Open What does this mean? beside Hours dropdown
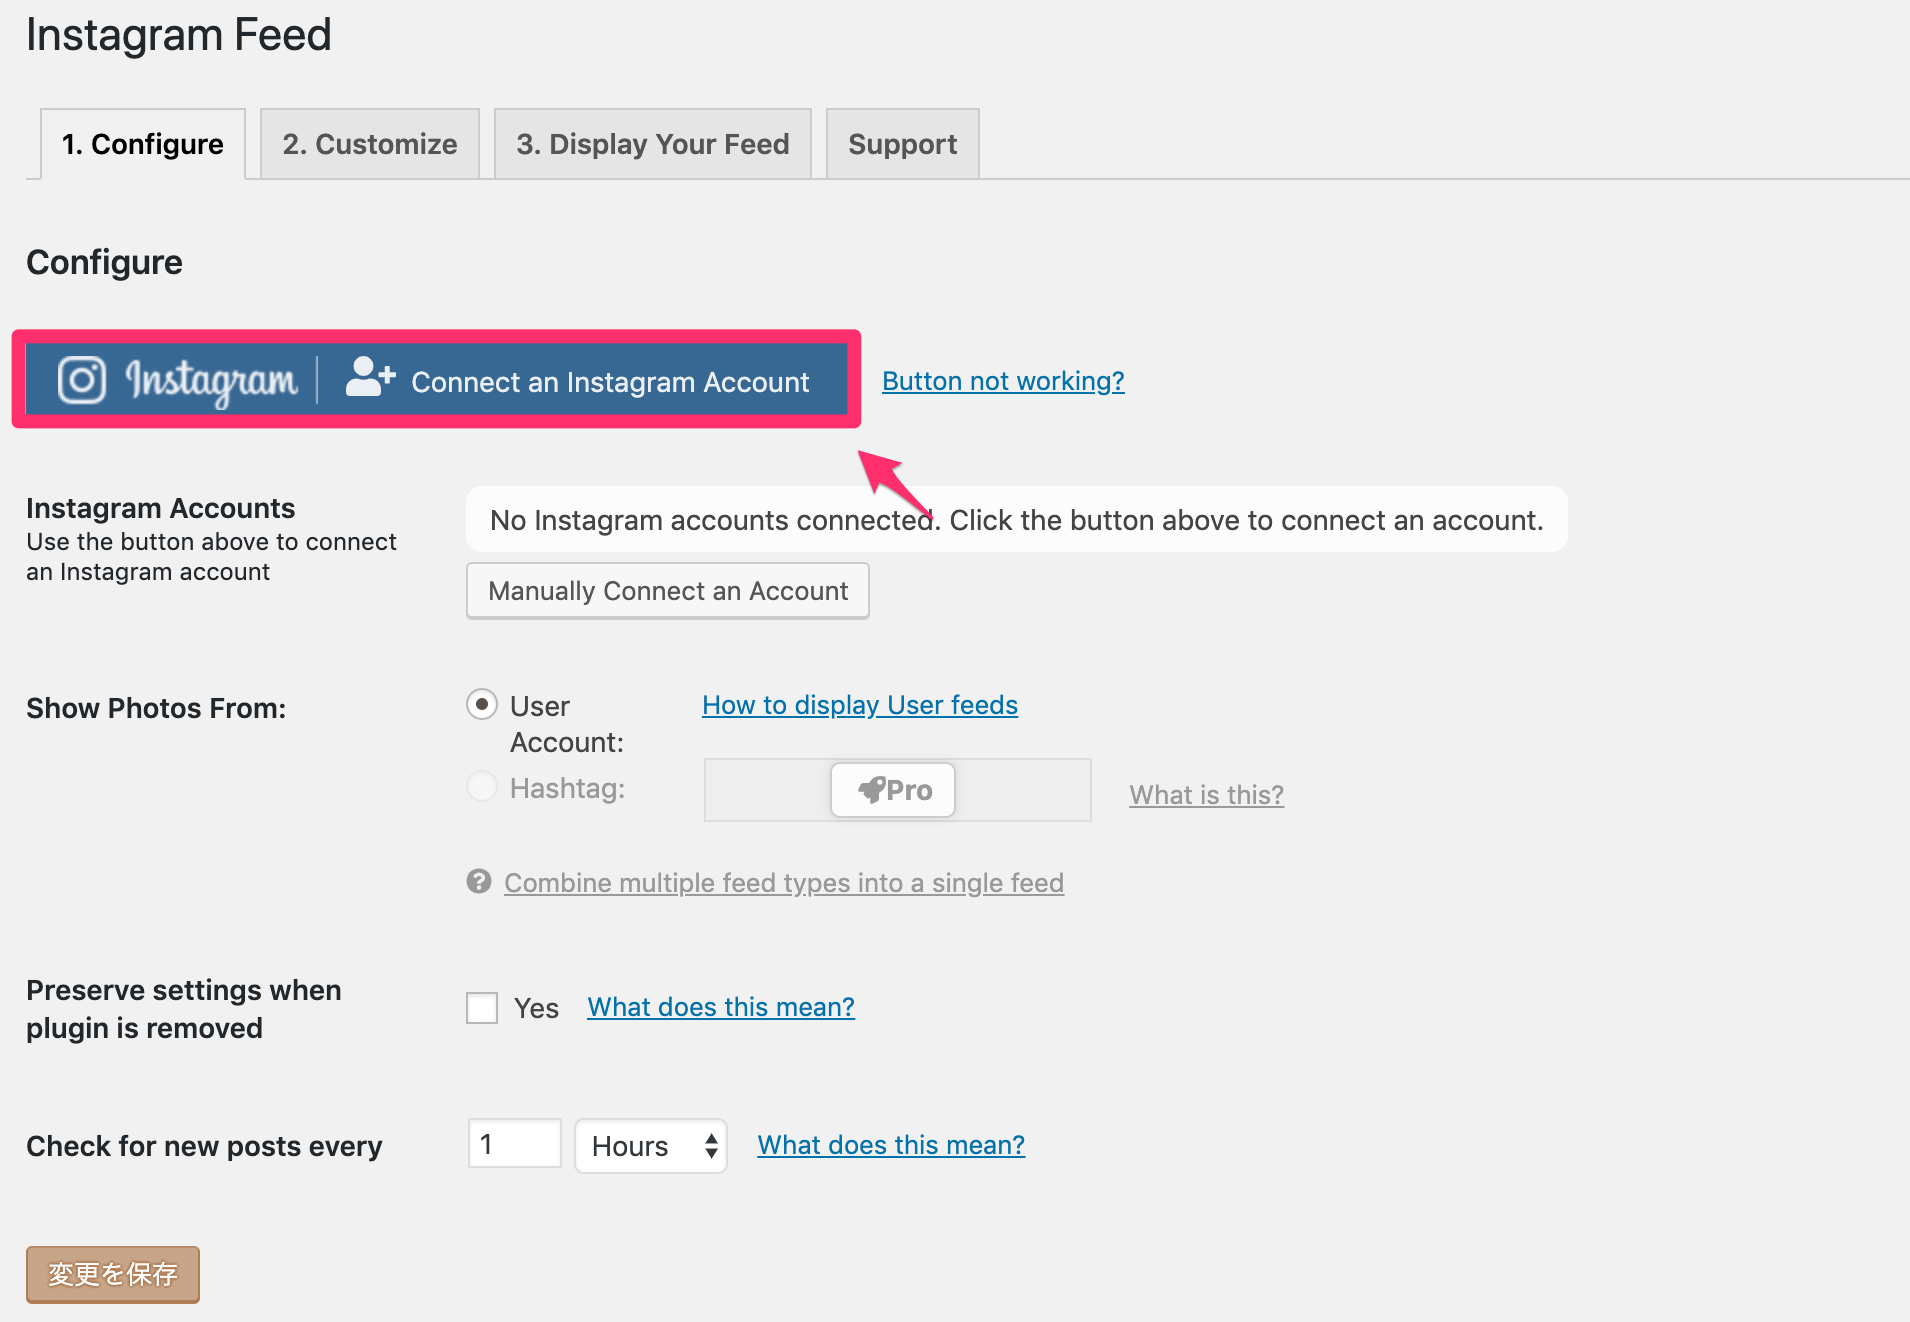This screenshot has width=1910, height=1322. pos(891,1145)
